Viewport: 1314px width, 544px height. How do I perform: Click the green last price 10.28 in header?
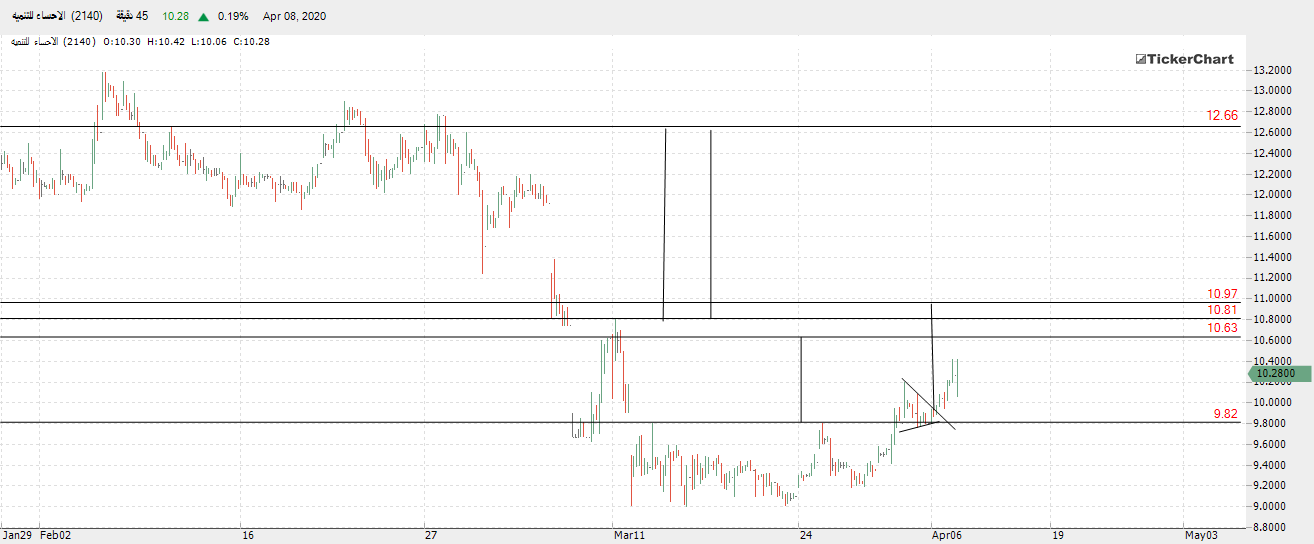click(176, 17)
